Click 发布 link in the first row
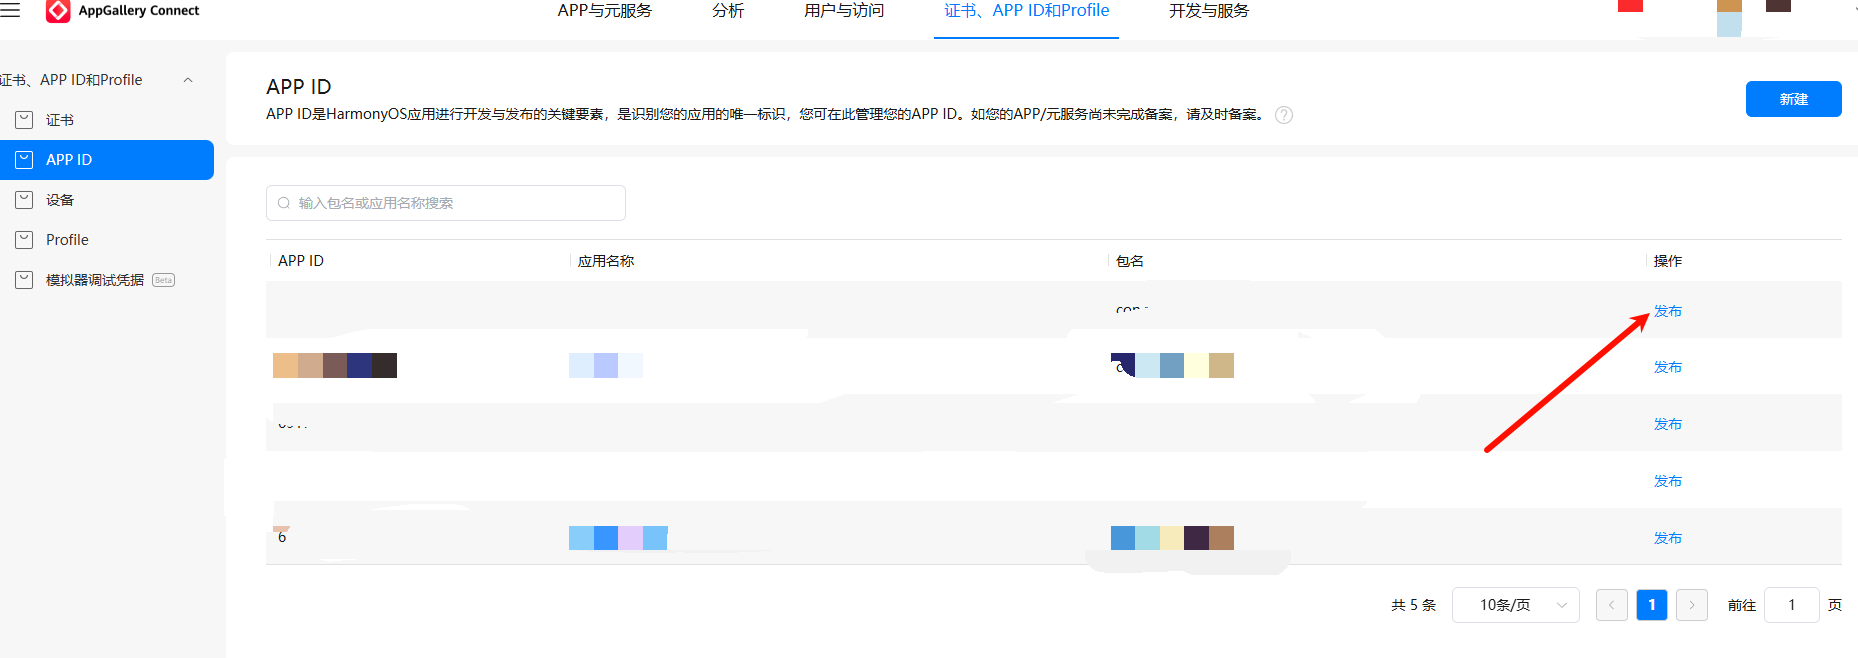The width and height of the screenshot is (1858, 658). pos(1667,311)
